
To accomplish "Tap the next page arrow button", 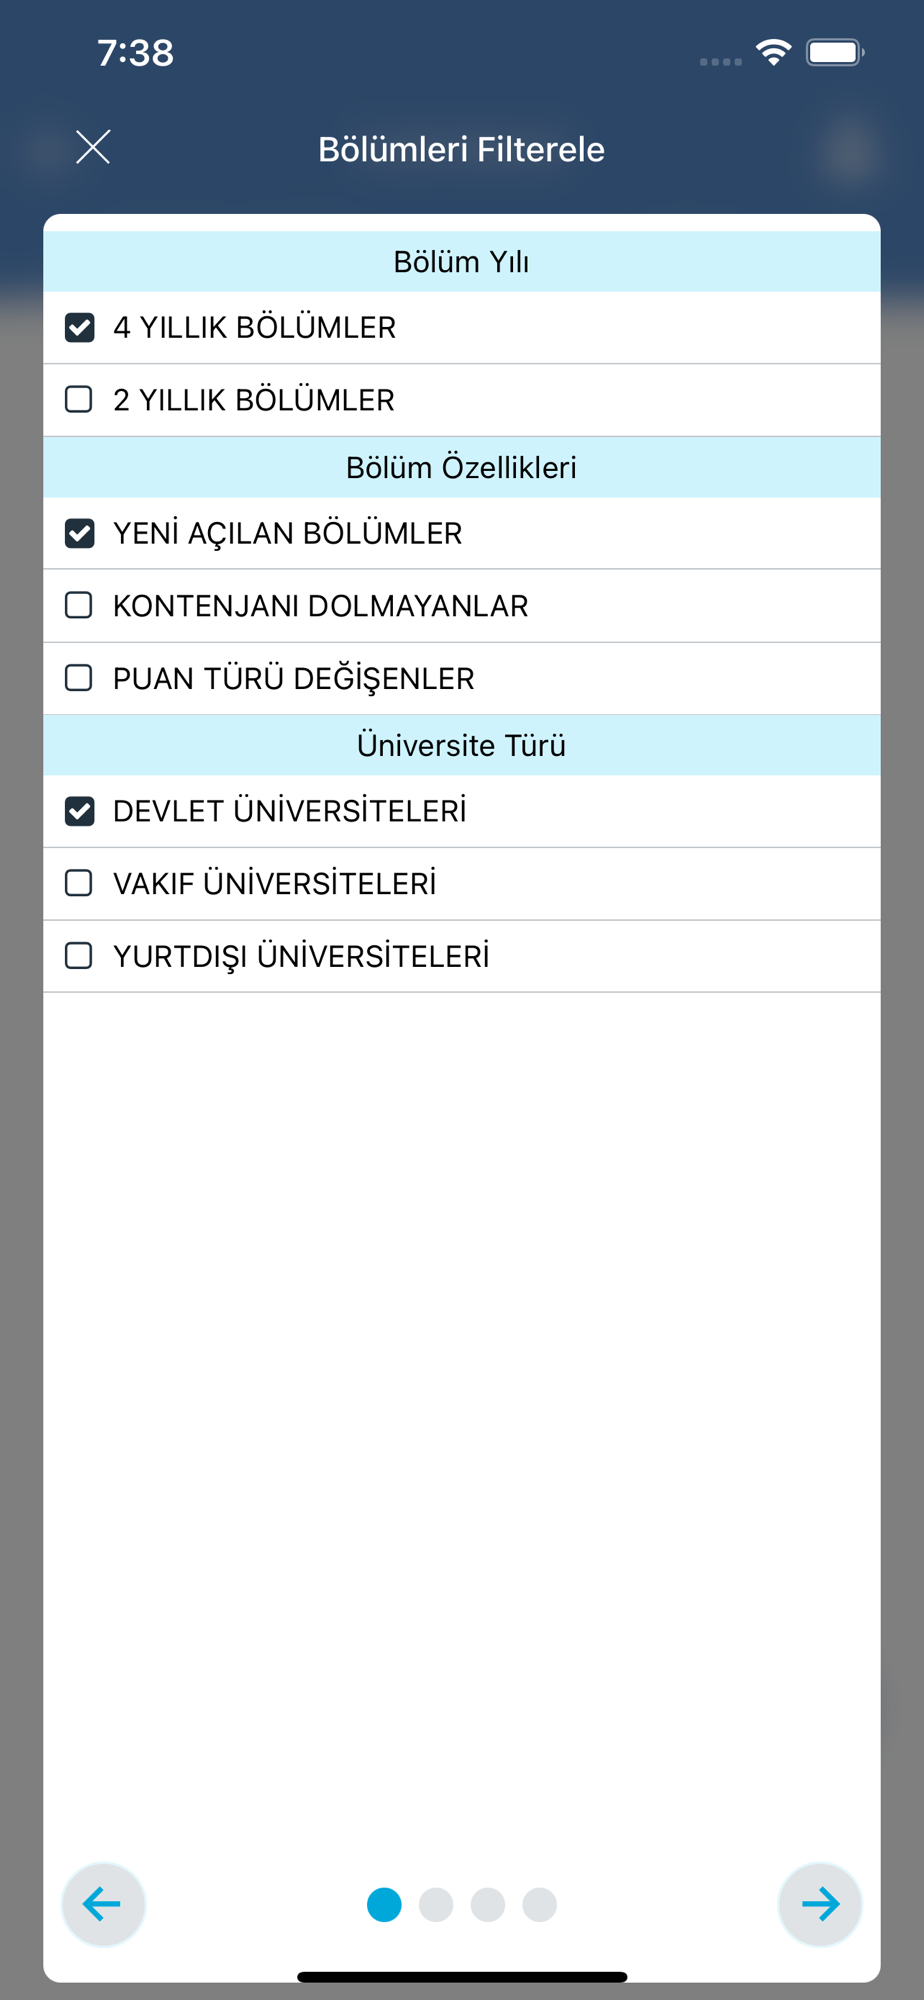I will tap(820, 1904).
